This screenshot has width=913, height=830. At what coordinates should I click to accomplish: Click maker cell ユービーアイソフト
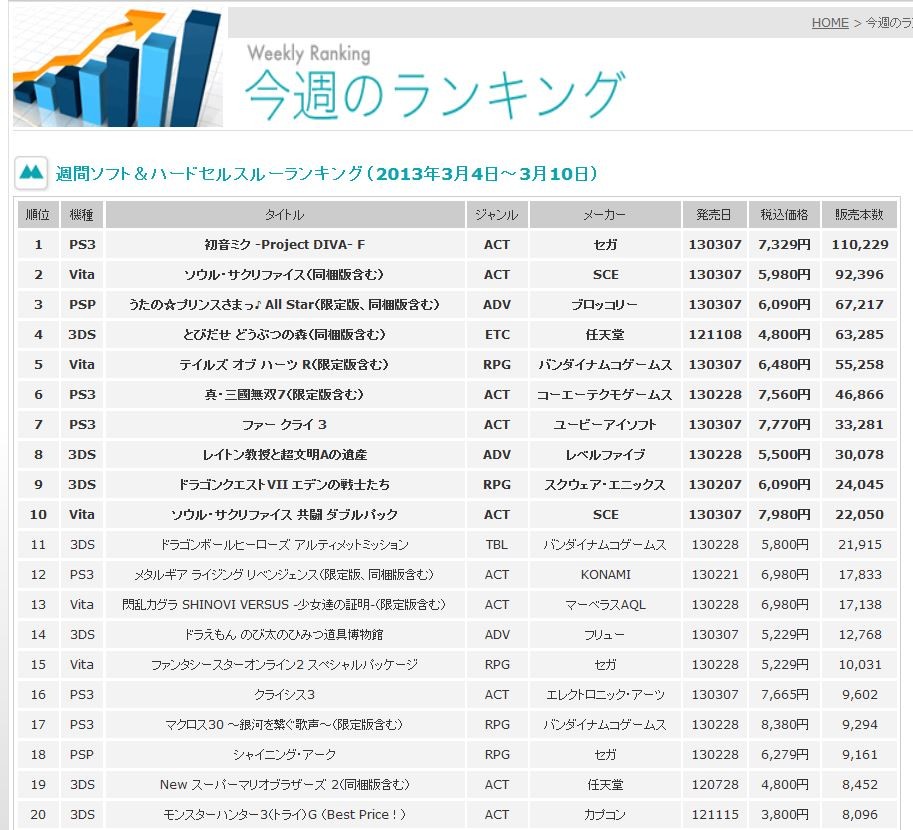605,425
